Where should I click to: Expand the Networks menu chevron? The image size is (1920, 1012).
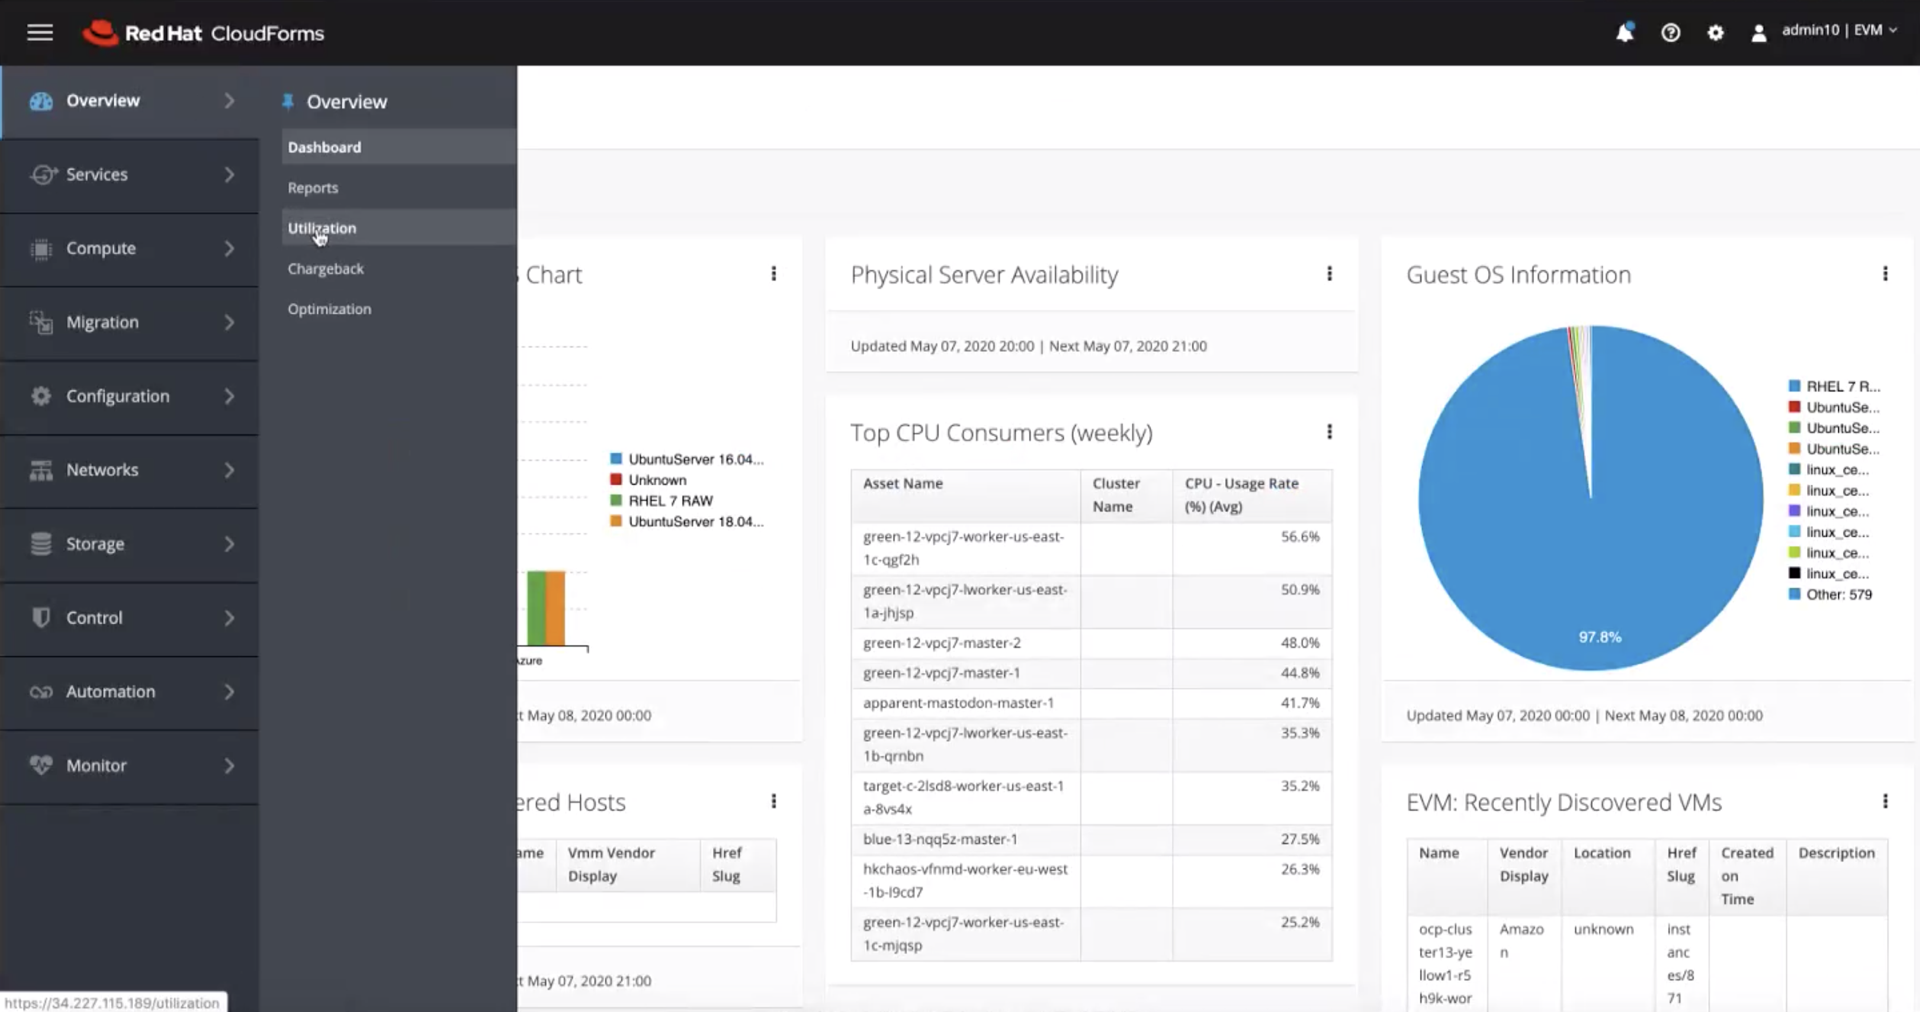coord(229,470)
